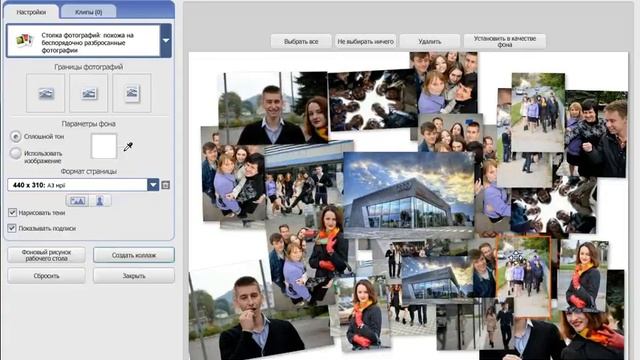Select the Использовать изображение radio button
The image size is (640, 360).
[x=16, y=153]
